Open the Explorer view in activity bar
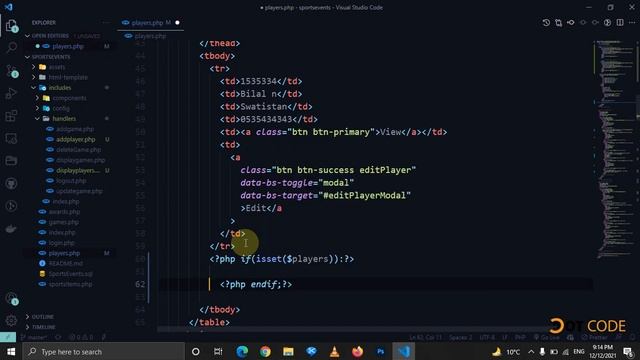 click(11, 26)
